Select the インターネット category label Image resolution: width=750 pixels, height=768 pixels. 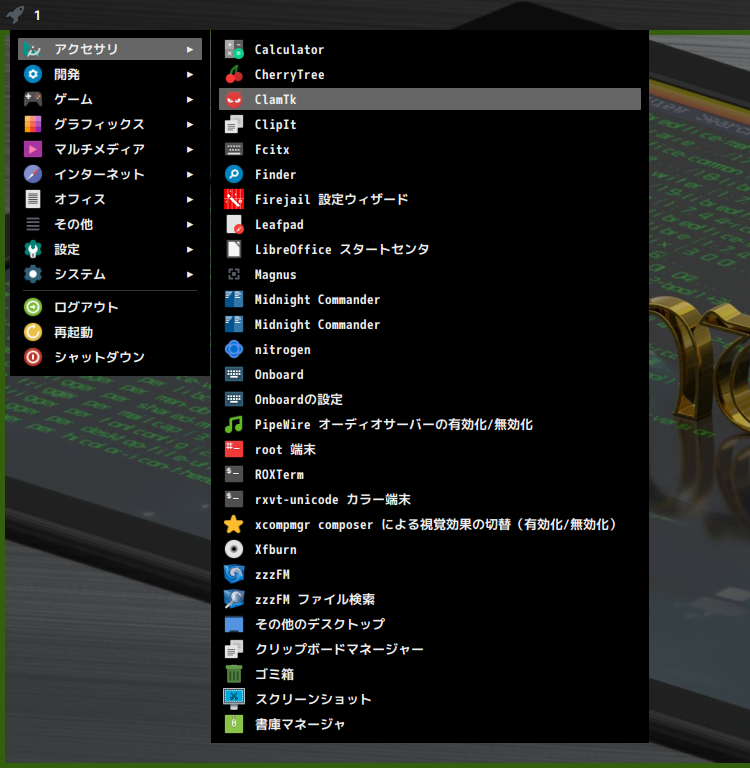(x=99, y=174)
